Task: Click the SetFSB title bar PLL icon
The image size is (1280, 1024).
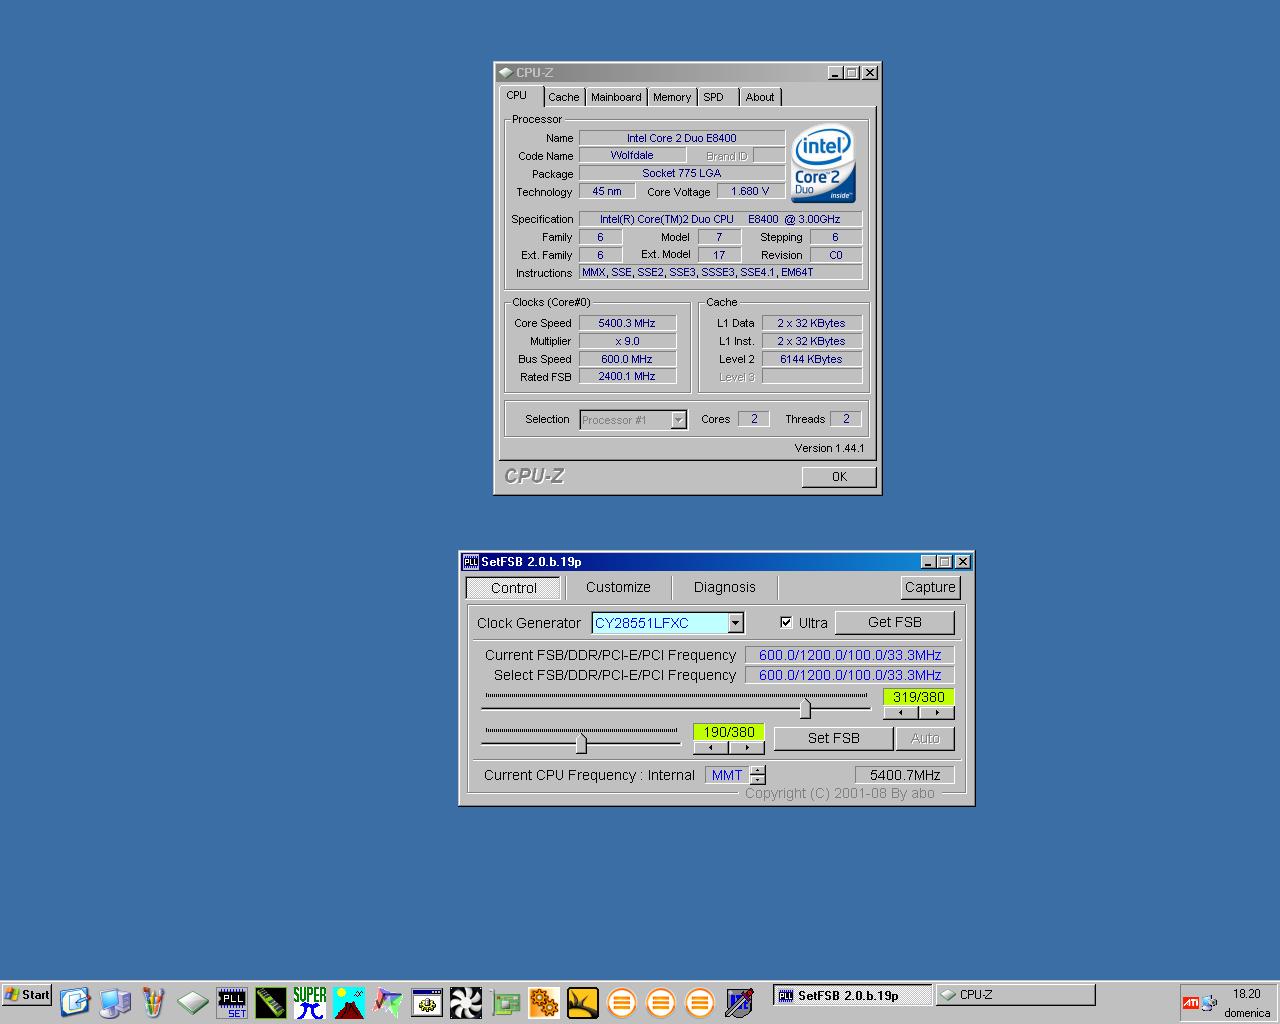Action: pos(470,562)
